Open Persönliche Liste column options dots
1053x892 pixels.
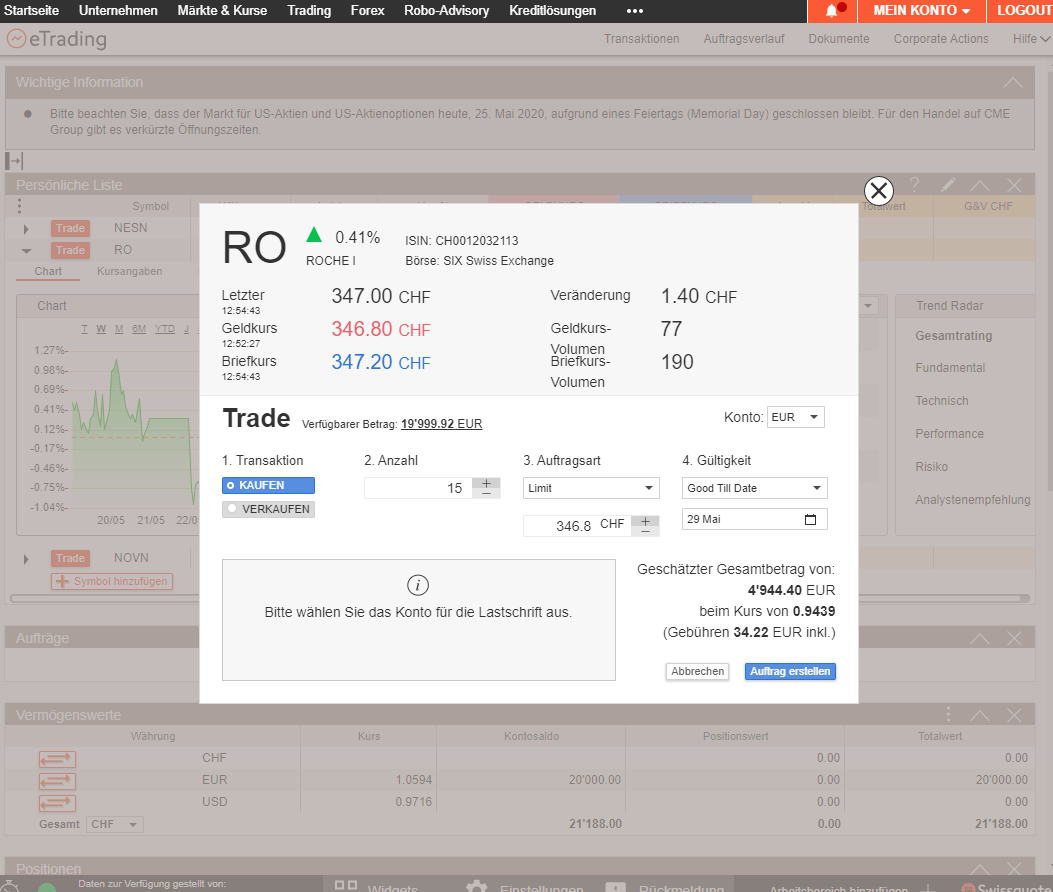(x=19, y=206)
